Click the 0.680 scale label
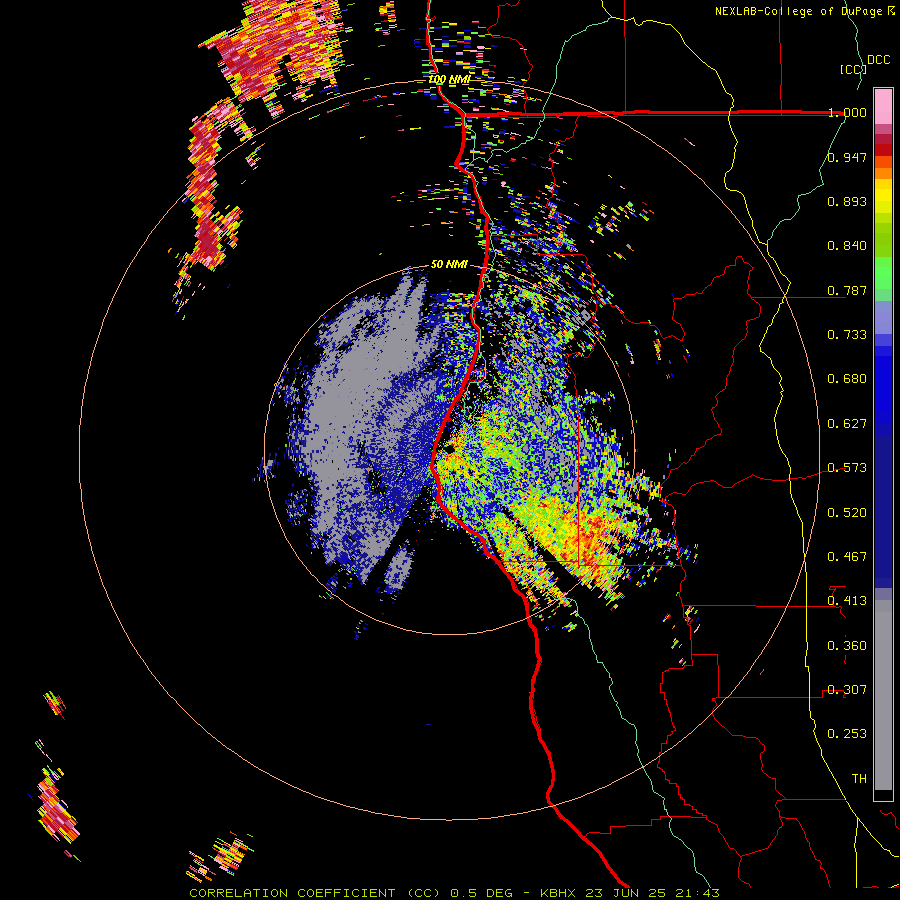Viewport: 900px width, 900px height. coord(847,379)
